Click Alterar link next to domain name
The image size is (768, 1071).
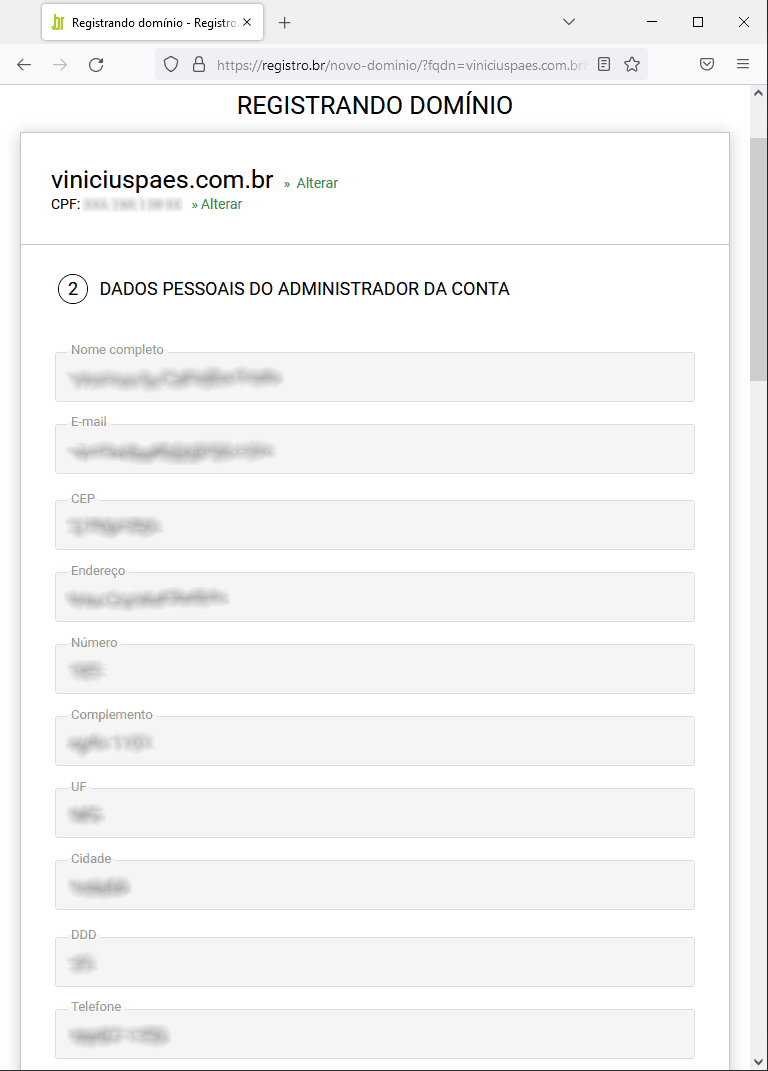point(317,183)
